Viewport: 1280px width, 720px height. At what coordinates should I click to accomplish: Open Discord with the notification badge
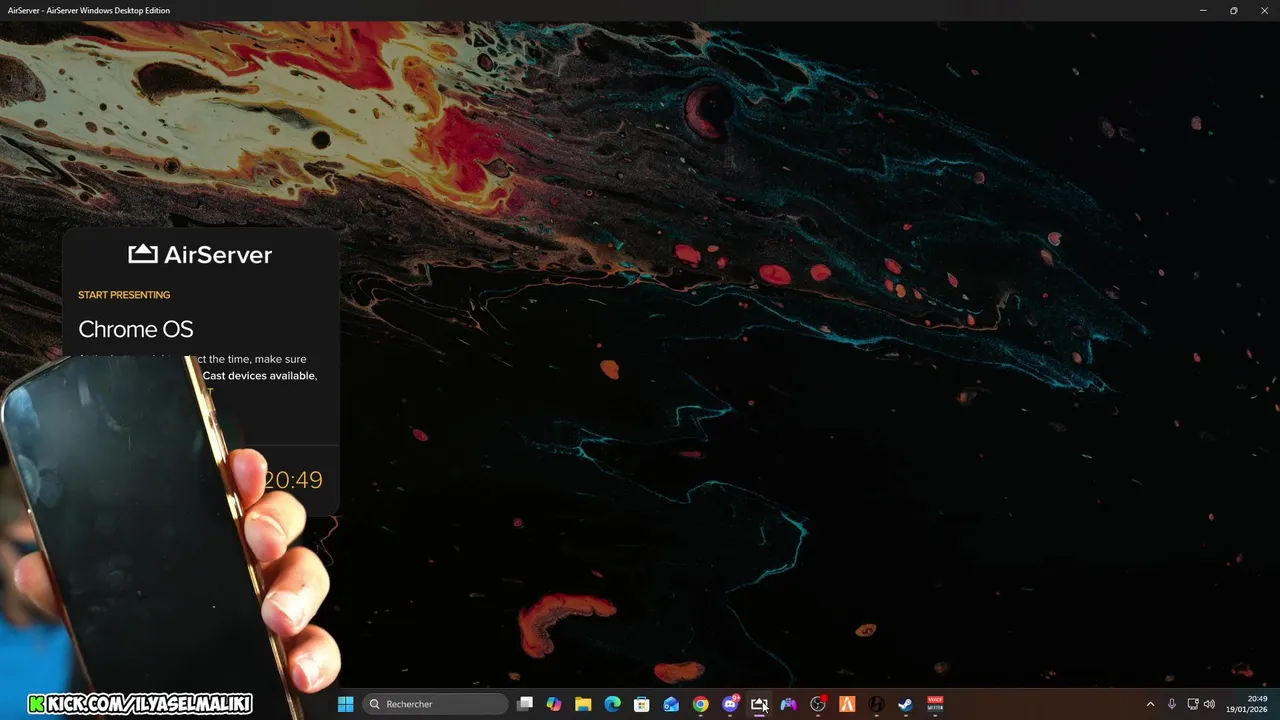click(x=730, y=704)
